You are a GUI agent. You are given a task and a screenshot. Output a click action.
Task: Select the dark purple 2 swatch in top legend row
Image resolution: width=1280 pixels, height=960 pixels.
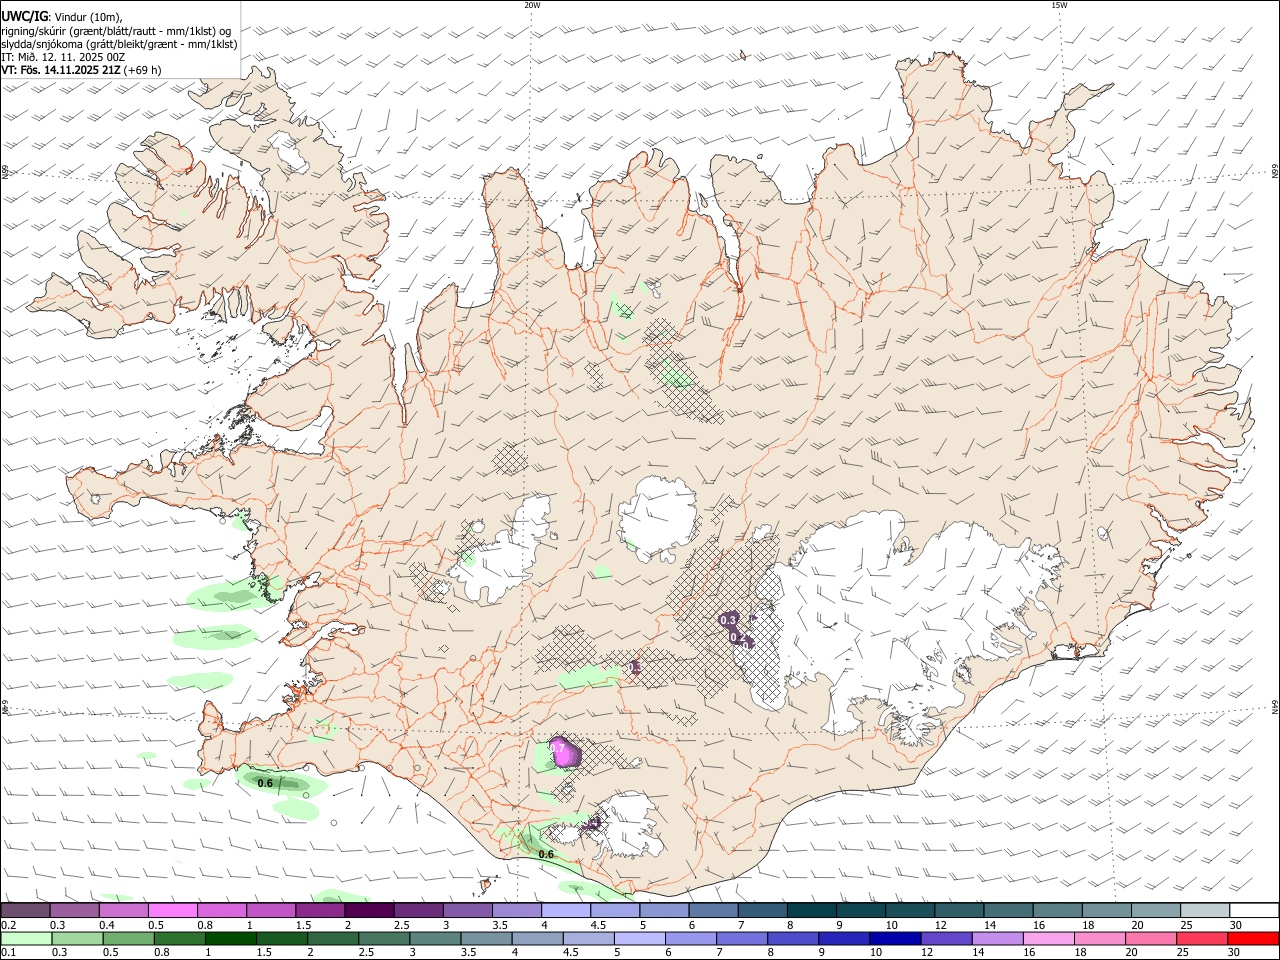coord(368,910)
